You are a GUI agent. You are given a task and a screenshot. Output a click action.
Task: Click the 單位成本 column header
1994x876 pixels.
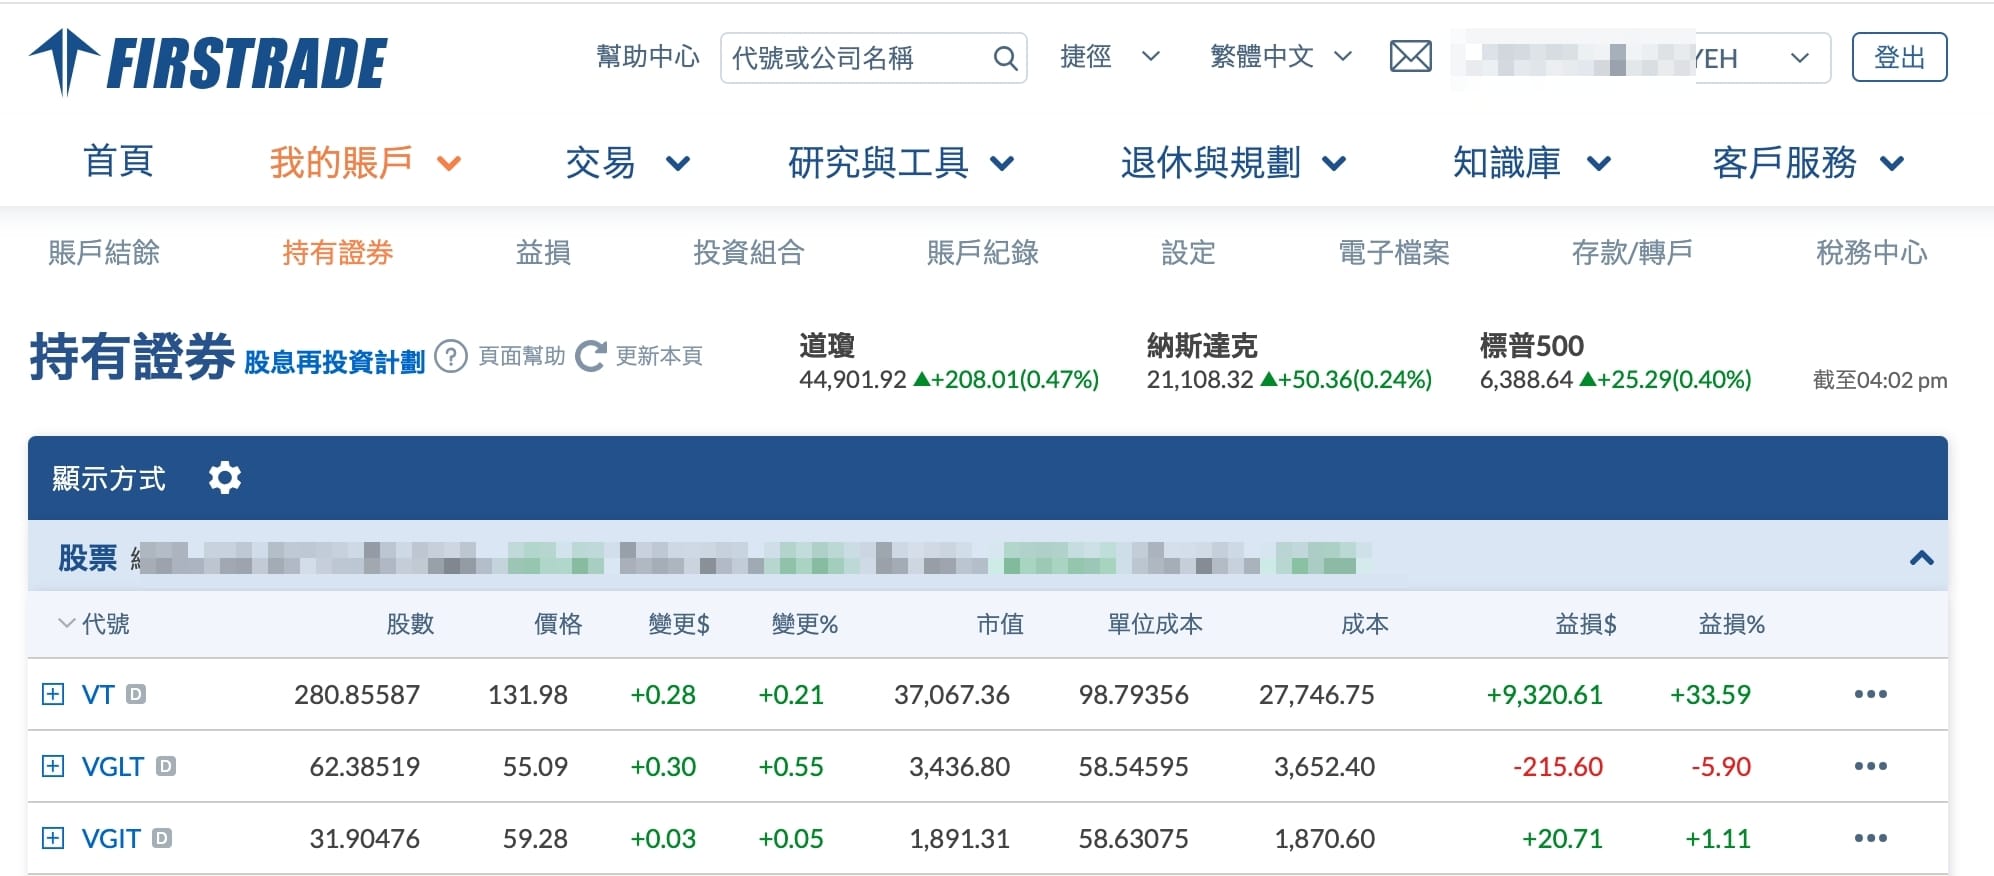1155,624
